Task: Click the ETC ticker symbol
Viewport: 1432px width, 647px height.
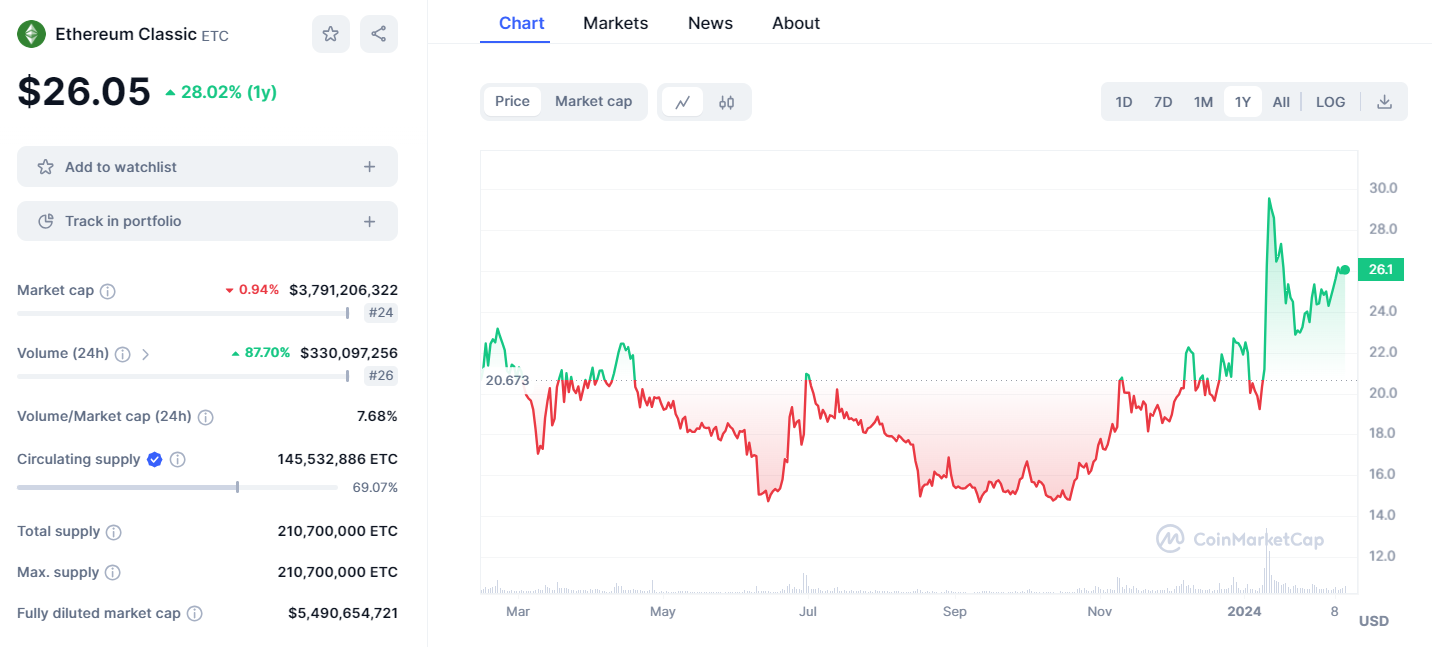Action: (215, 36)
